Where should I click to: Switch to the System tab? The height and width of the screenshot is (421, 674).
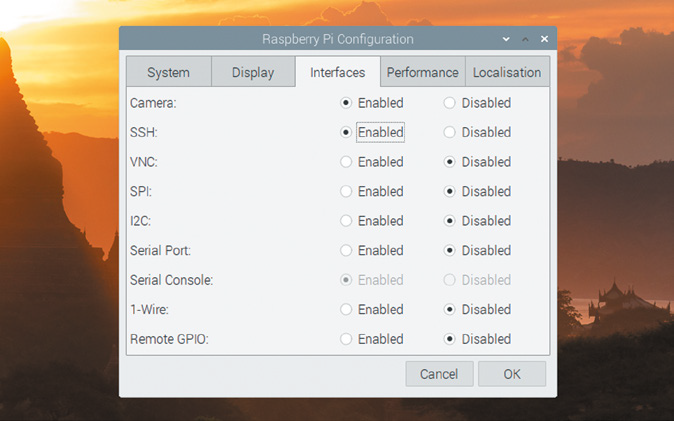click(168, 72)
